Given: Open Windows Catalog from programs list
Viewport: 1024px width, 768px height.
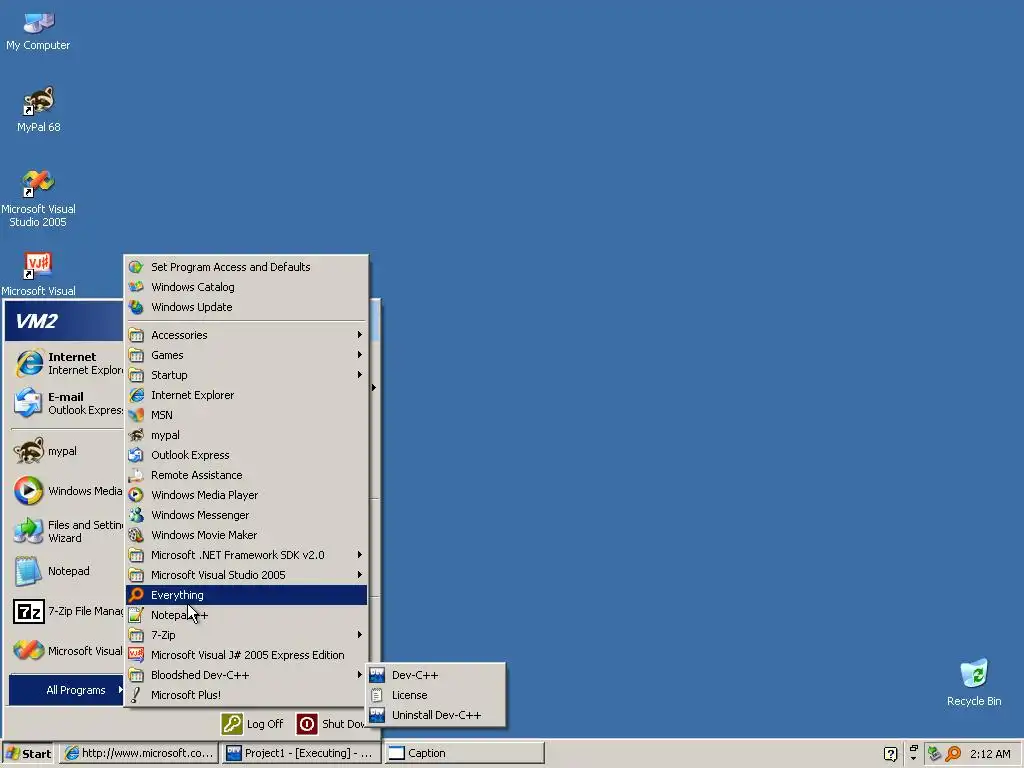Looking at the screenshot, I should click(x=246, y=287).
